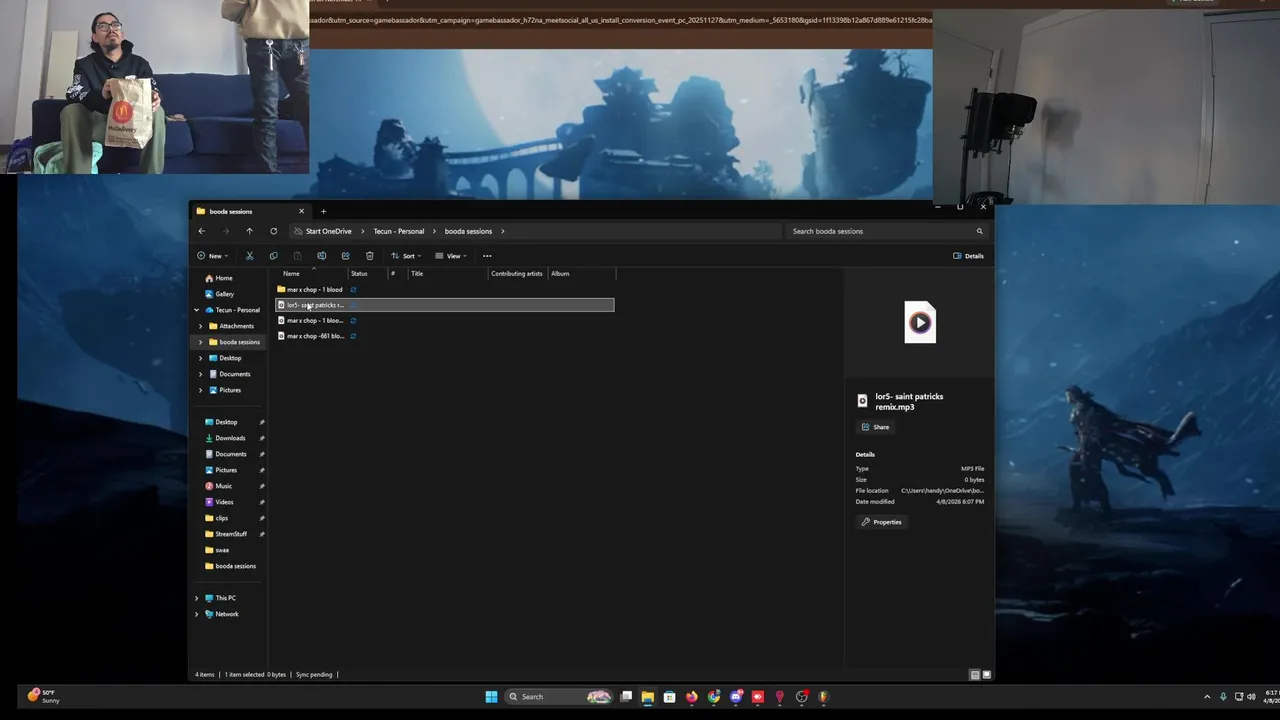
Task: Click the Share toolbar icon
Action: (345, 256)
